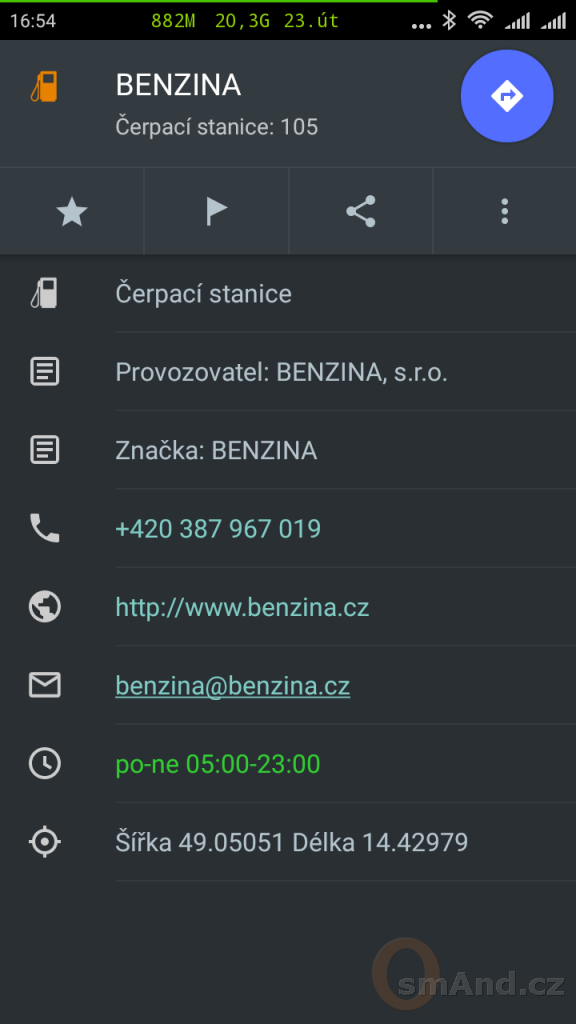Email benzina@benzina.cz address link
This screenshot has height=1024, width=576.
pos(232,686)
